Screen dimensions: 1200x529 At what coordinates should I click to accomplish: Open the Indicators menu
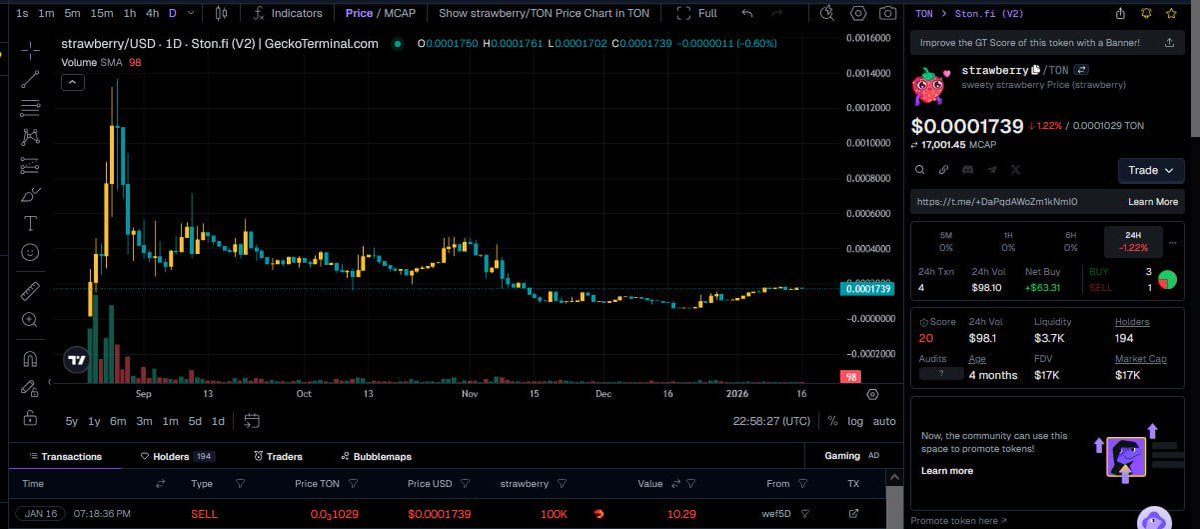pos(288,13)
